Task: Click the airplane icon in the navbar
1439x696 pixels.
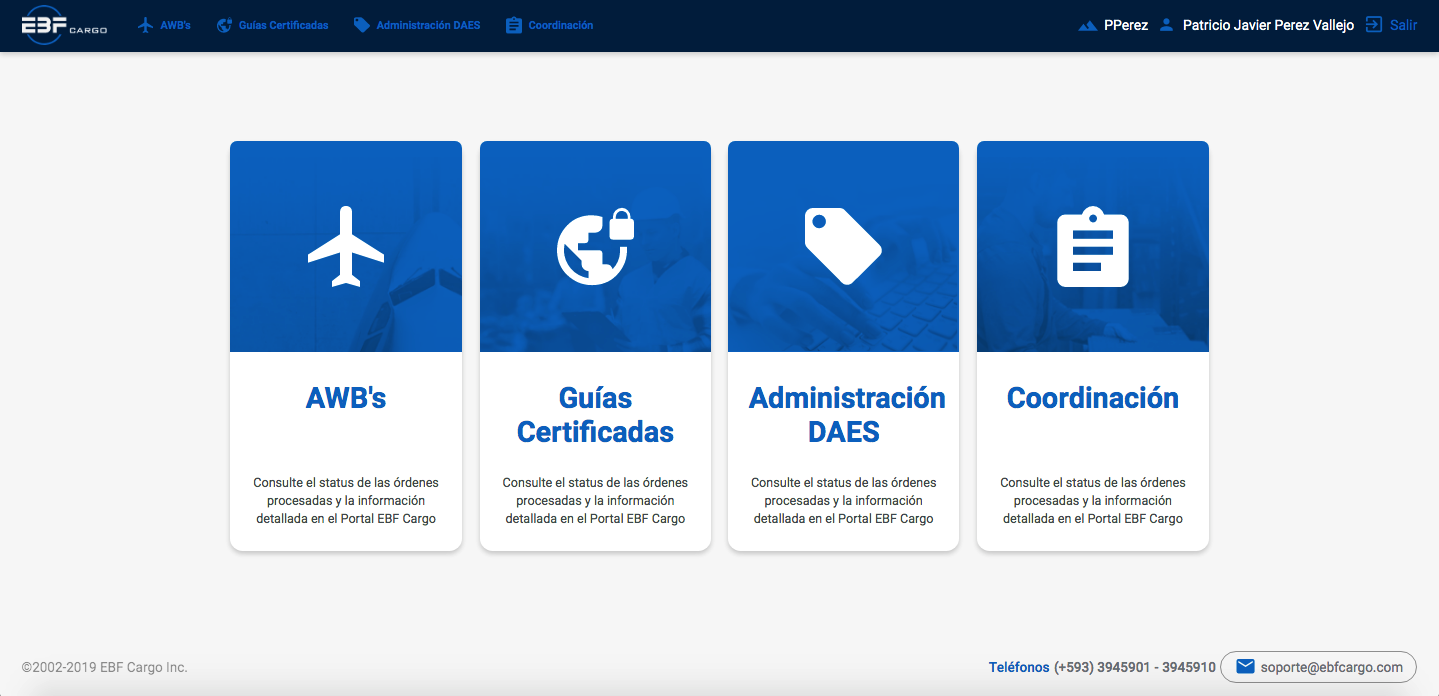Action: (146, 25)
